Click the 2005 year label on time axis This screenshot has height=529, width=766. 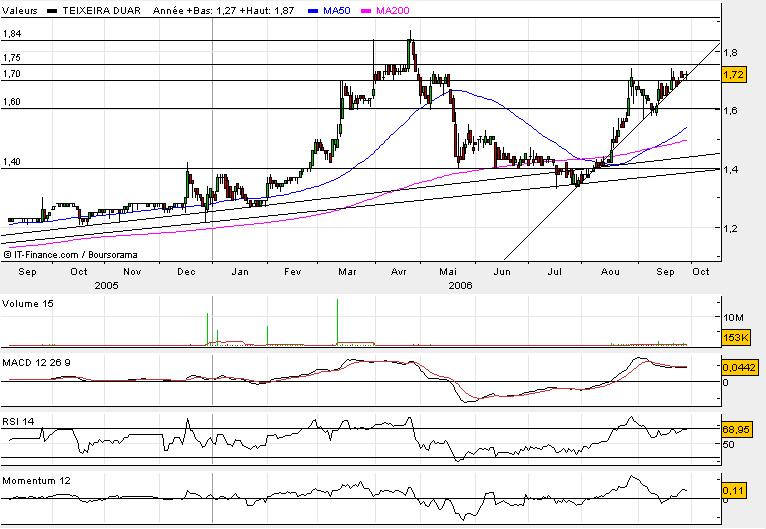[x=106, y=285]
